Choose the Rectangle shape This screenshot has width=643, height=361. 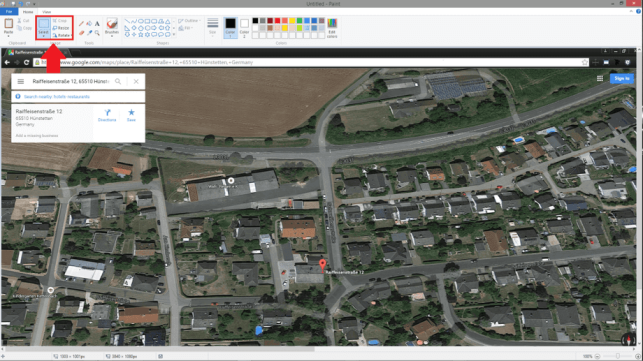point(147,21)
